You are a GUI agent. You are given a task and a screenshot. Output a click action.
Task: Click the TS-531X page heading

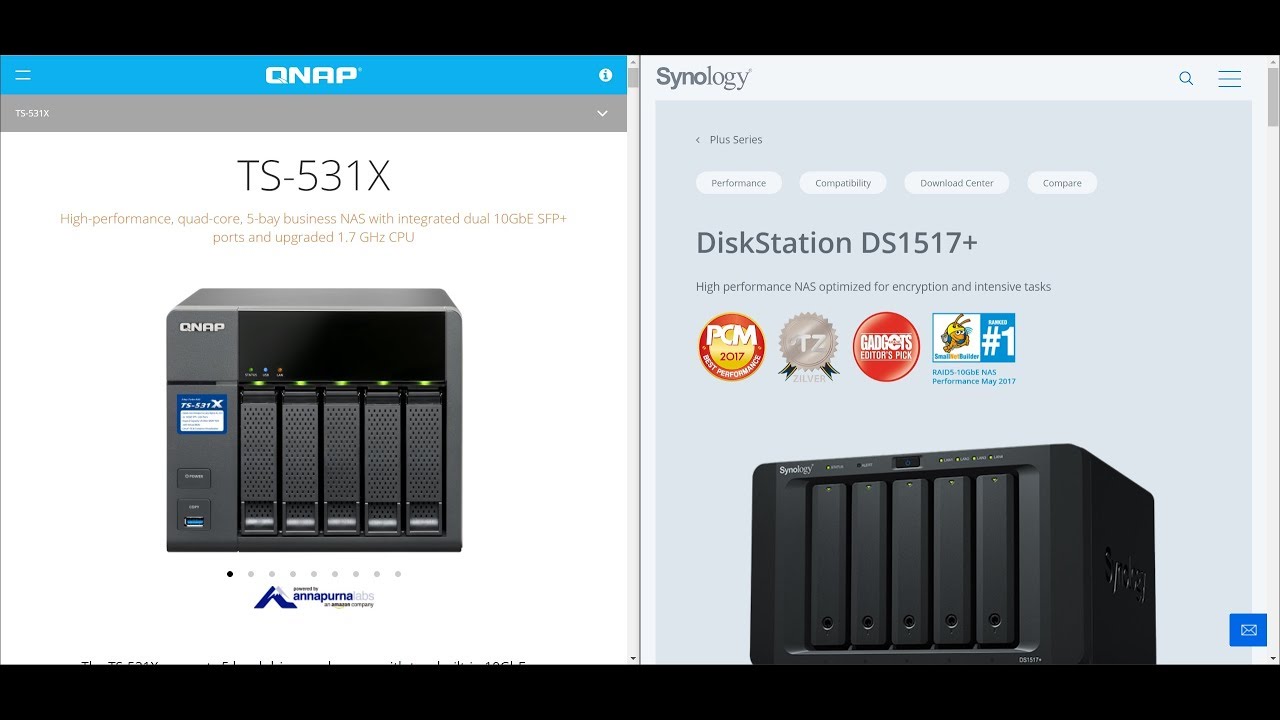pos(314,176)
